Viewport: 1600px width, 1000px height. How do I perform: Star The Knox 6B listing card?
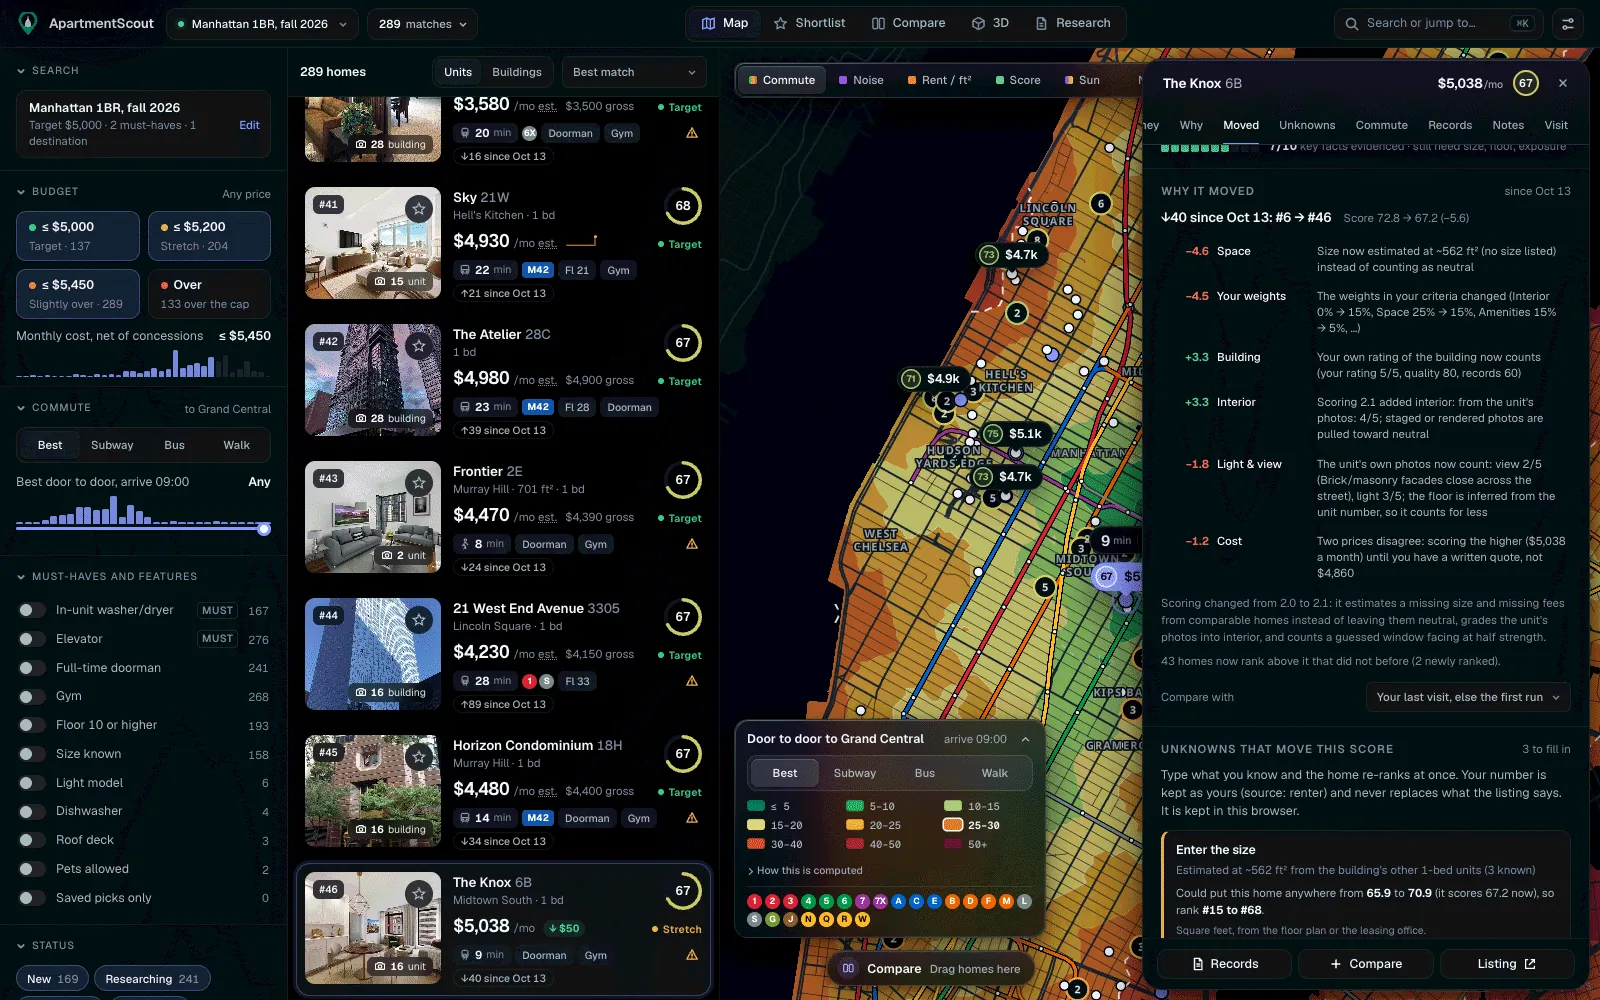[419, 893]
